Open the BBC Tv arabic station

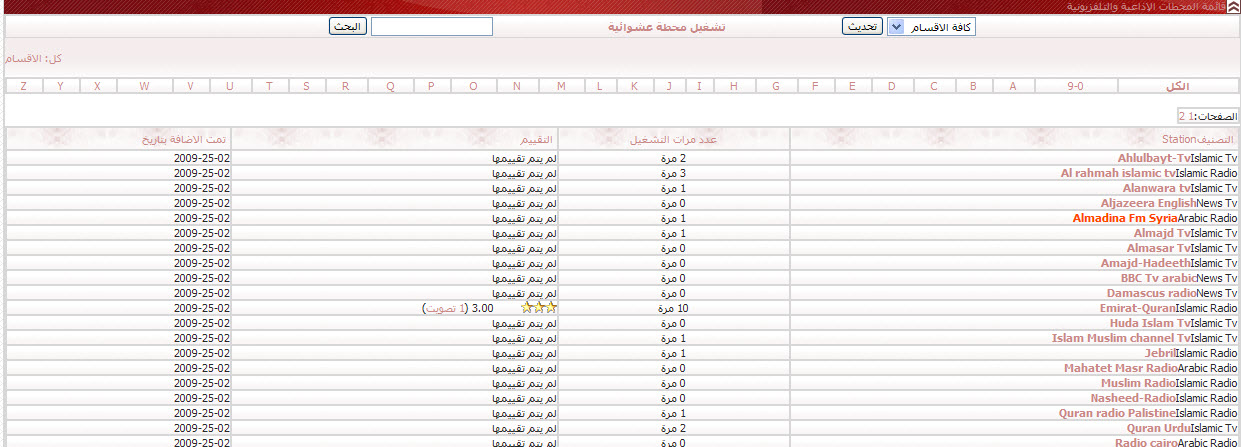coord(1158,278)
